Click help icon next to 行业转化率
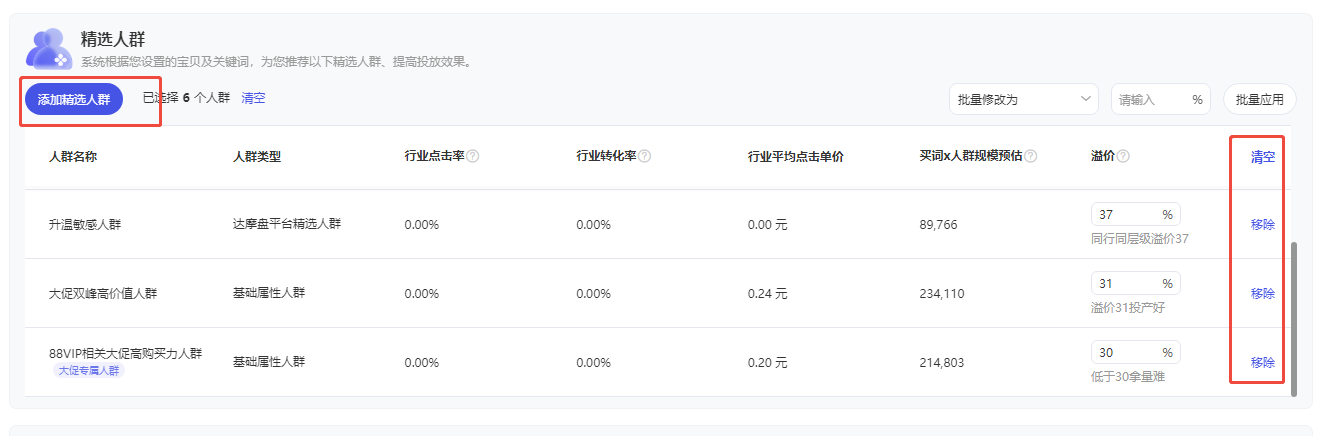 pyautogui.click(x=645, y=157)
